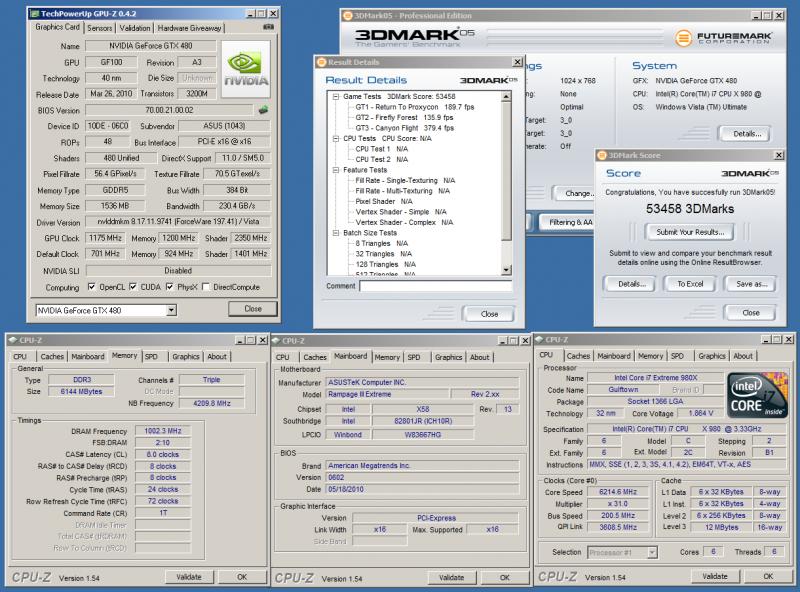Click the BIOS save chip icon
Screen dimensions: 800x592
[264, 110]
